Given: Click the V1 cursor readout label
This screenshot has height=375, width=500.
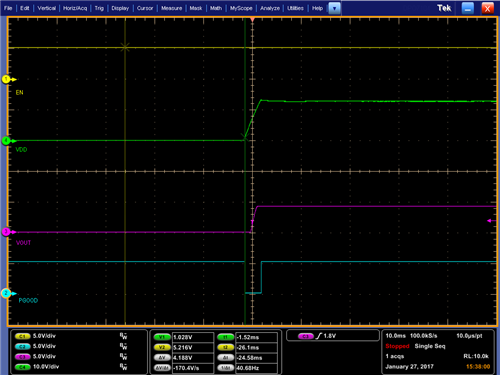Looking at the screenshot, I should [162, 337].
